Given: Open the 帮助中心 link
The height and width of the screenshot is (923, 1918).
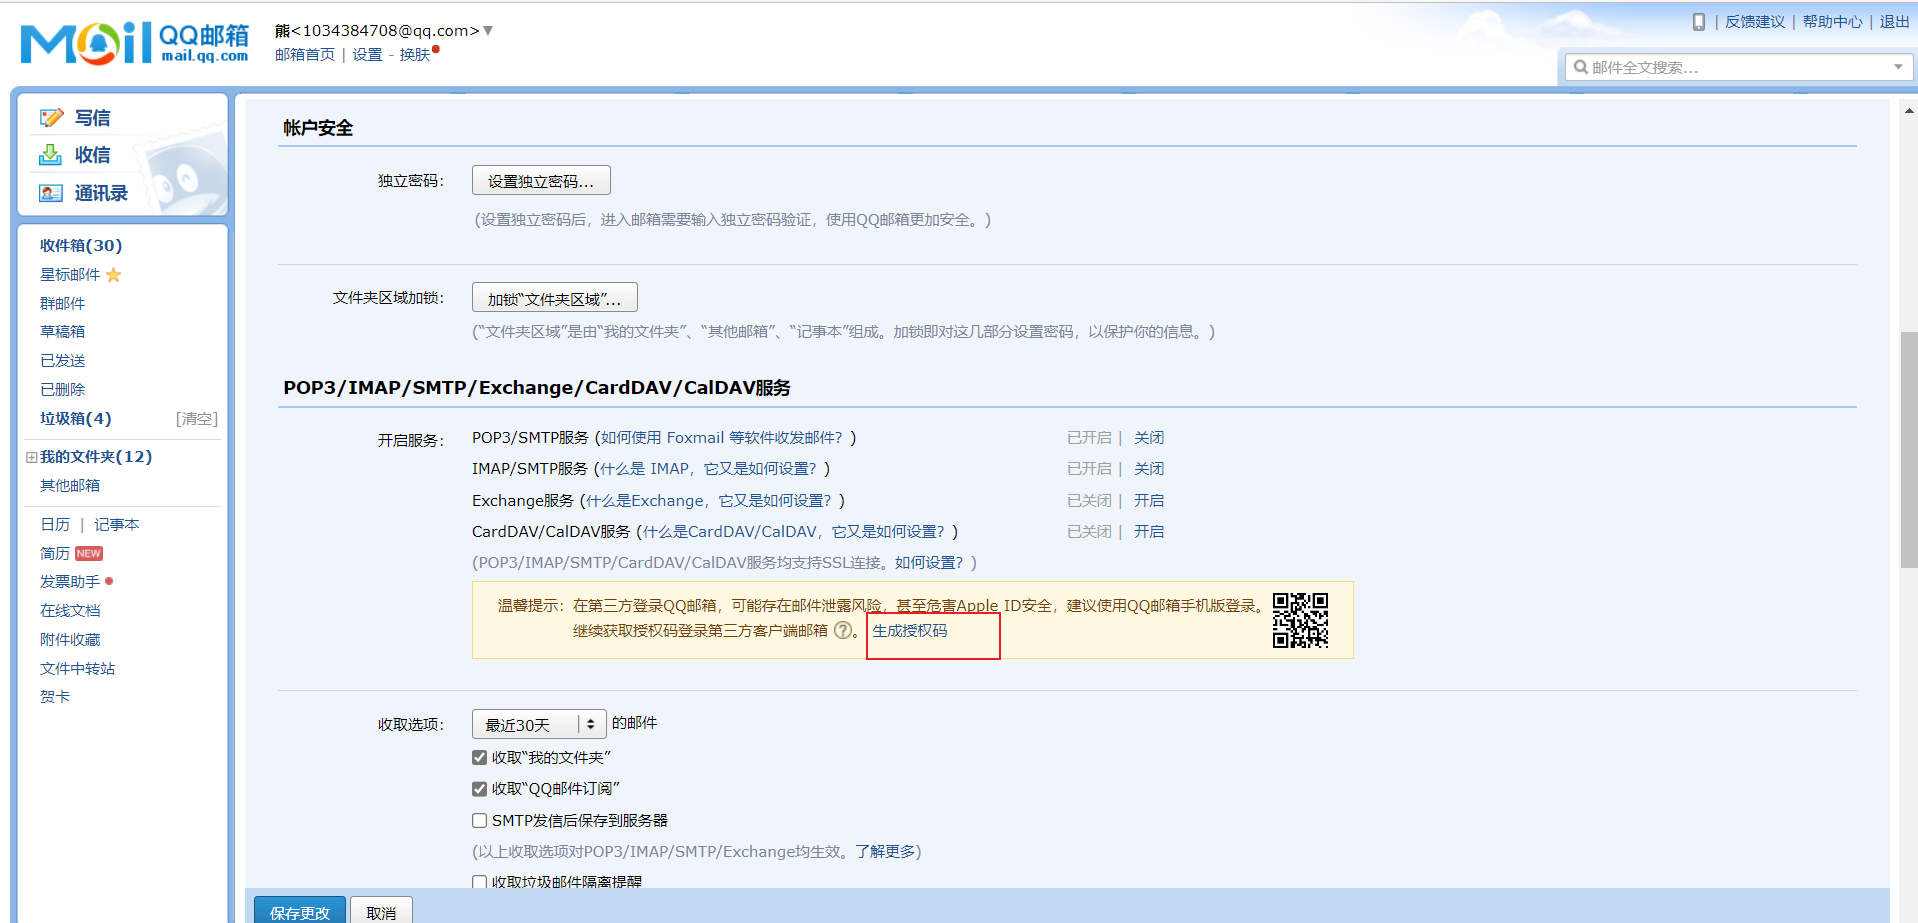Looking at the screenshot, I should [1832, 22].
